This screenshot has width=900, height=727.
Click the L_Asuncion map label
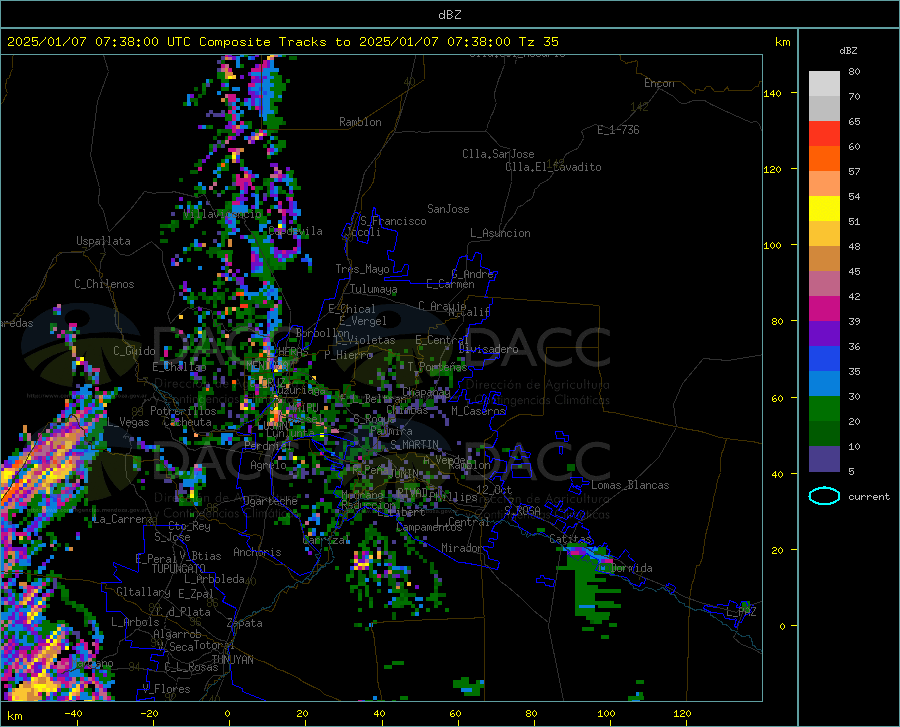click(x=500, y=233)
